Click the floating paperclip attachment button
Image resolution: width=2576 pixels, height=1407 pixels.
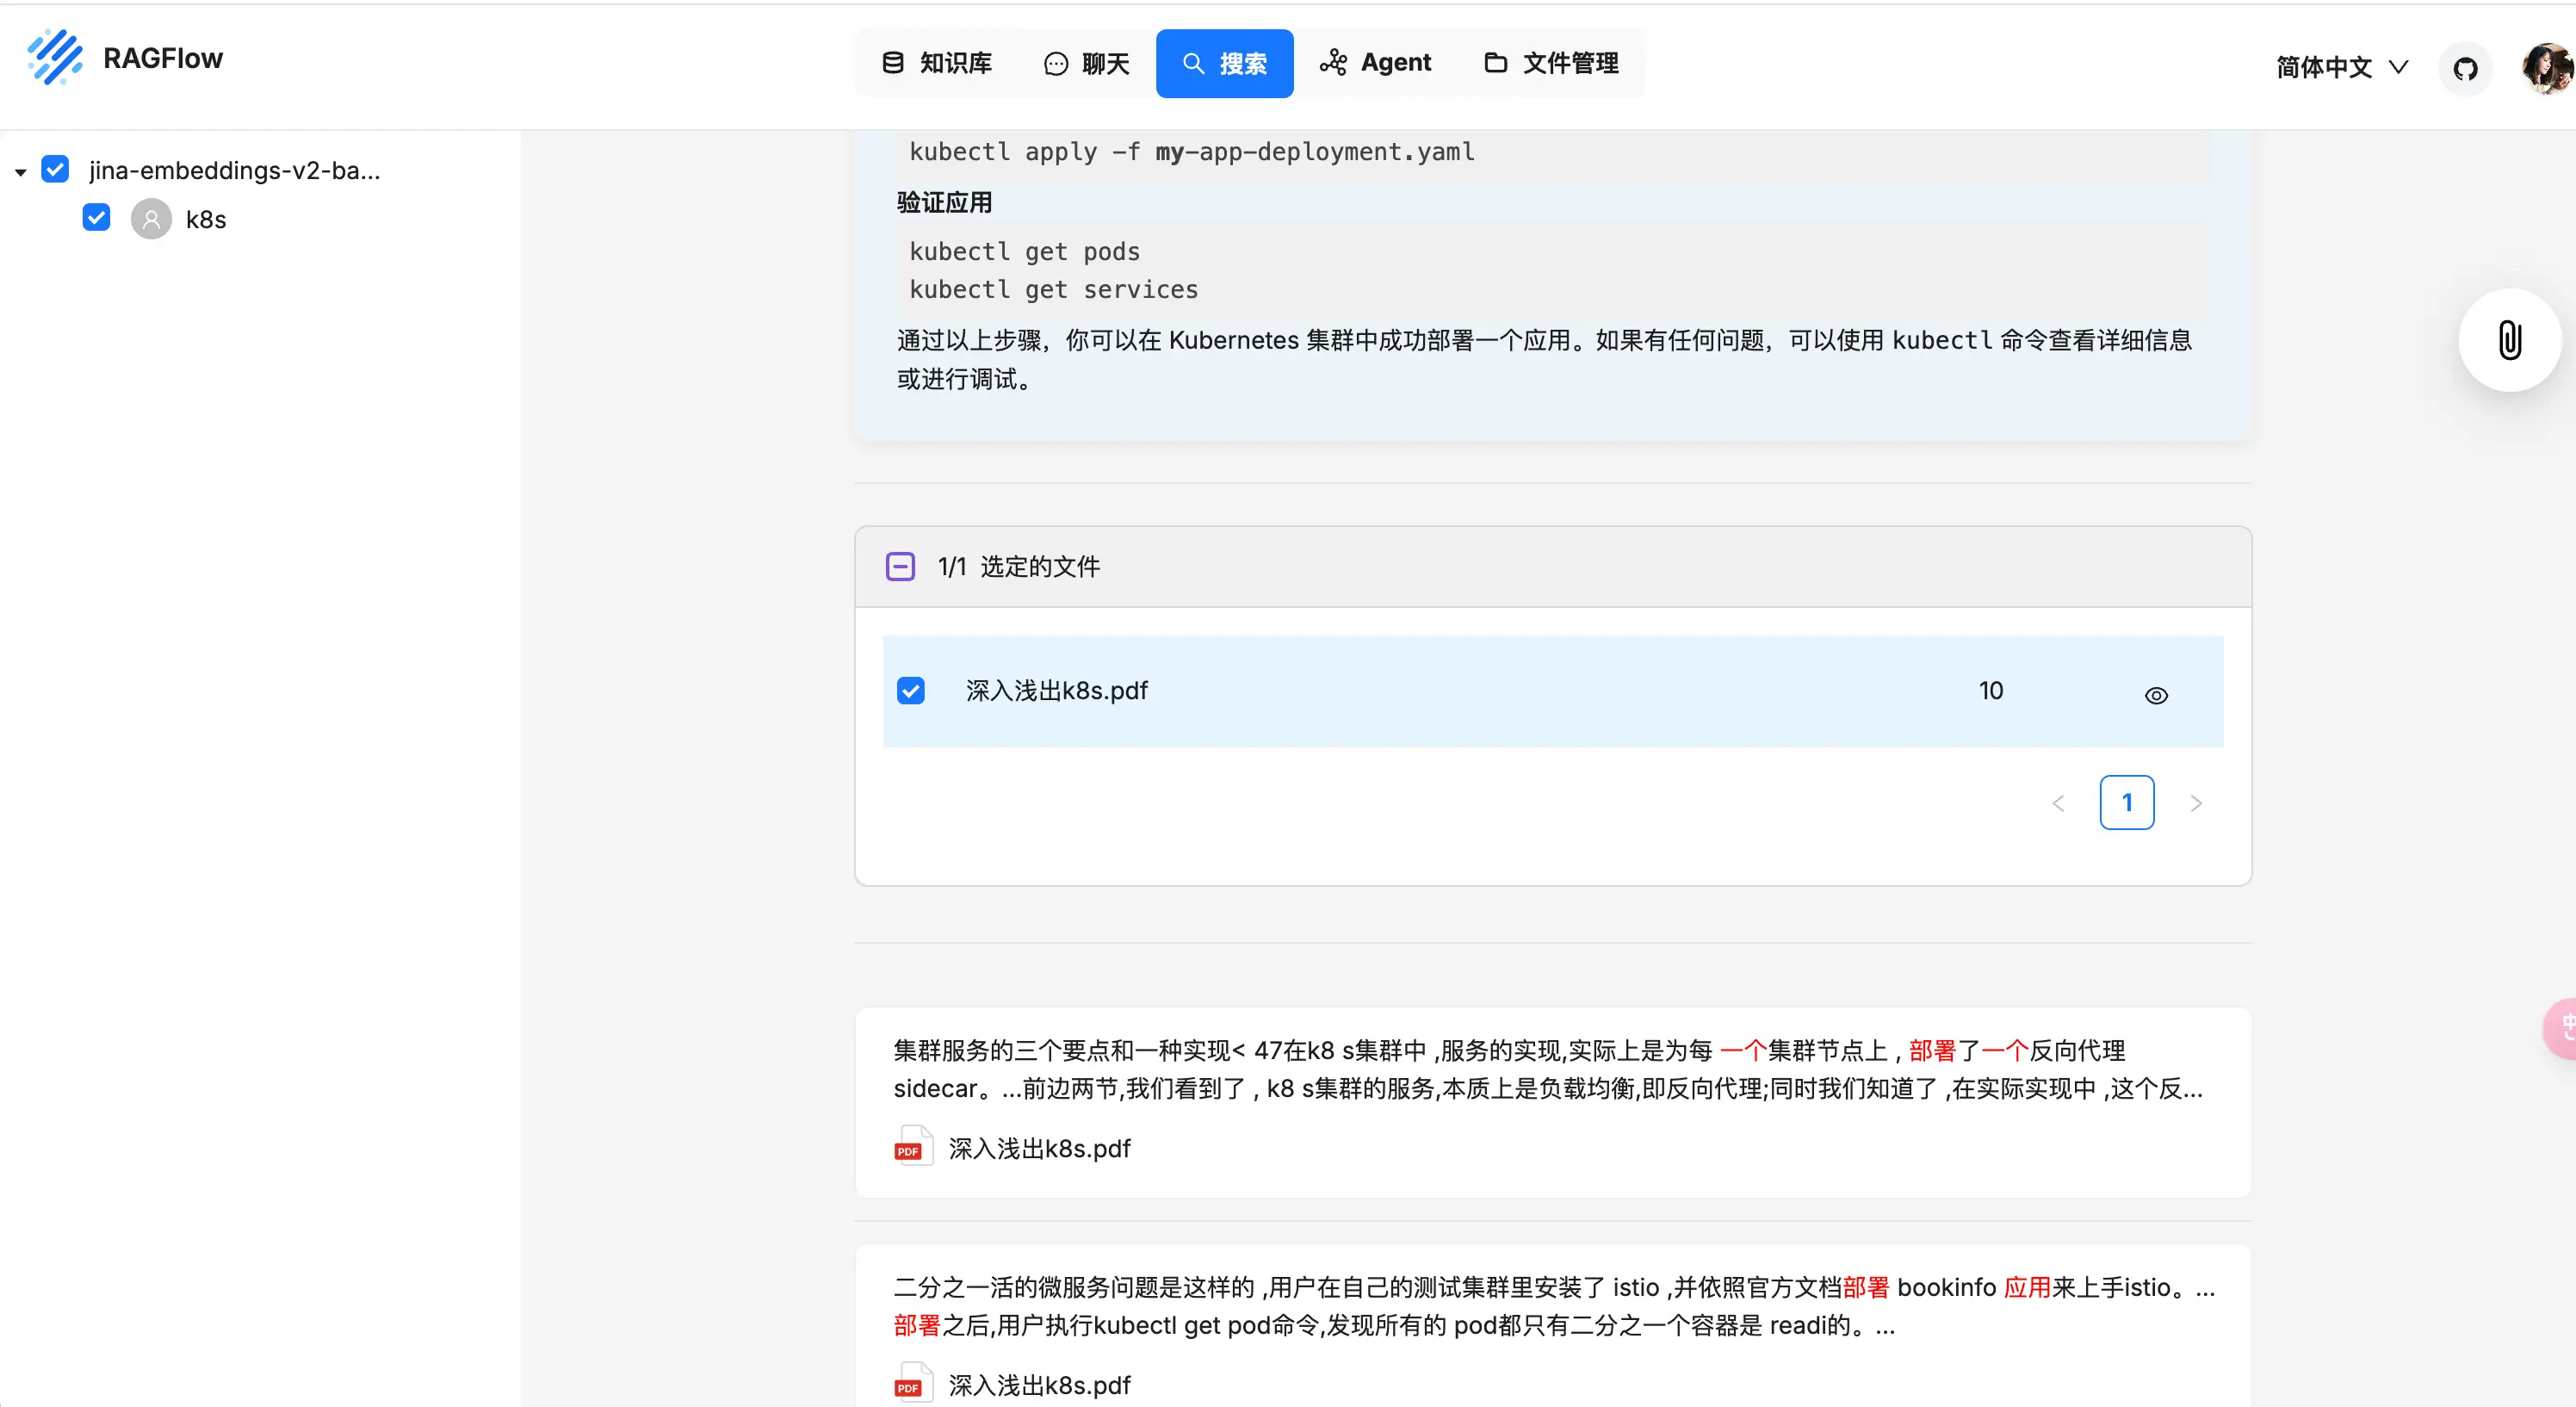tap(2509, 340)
